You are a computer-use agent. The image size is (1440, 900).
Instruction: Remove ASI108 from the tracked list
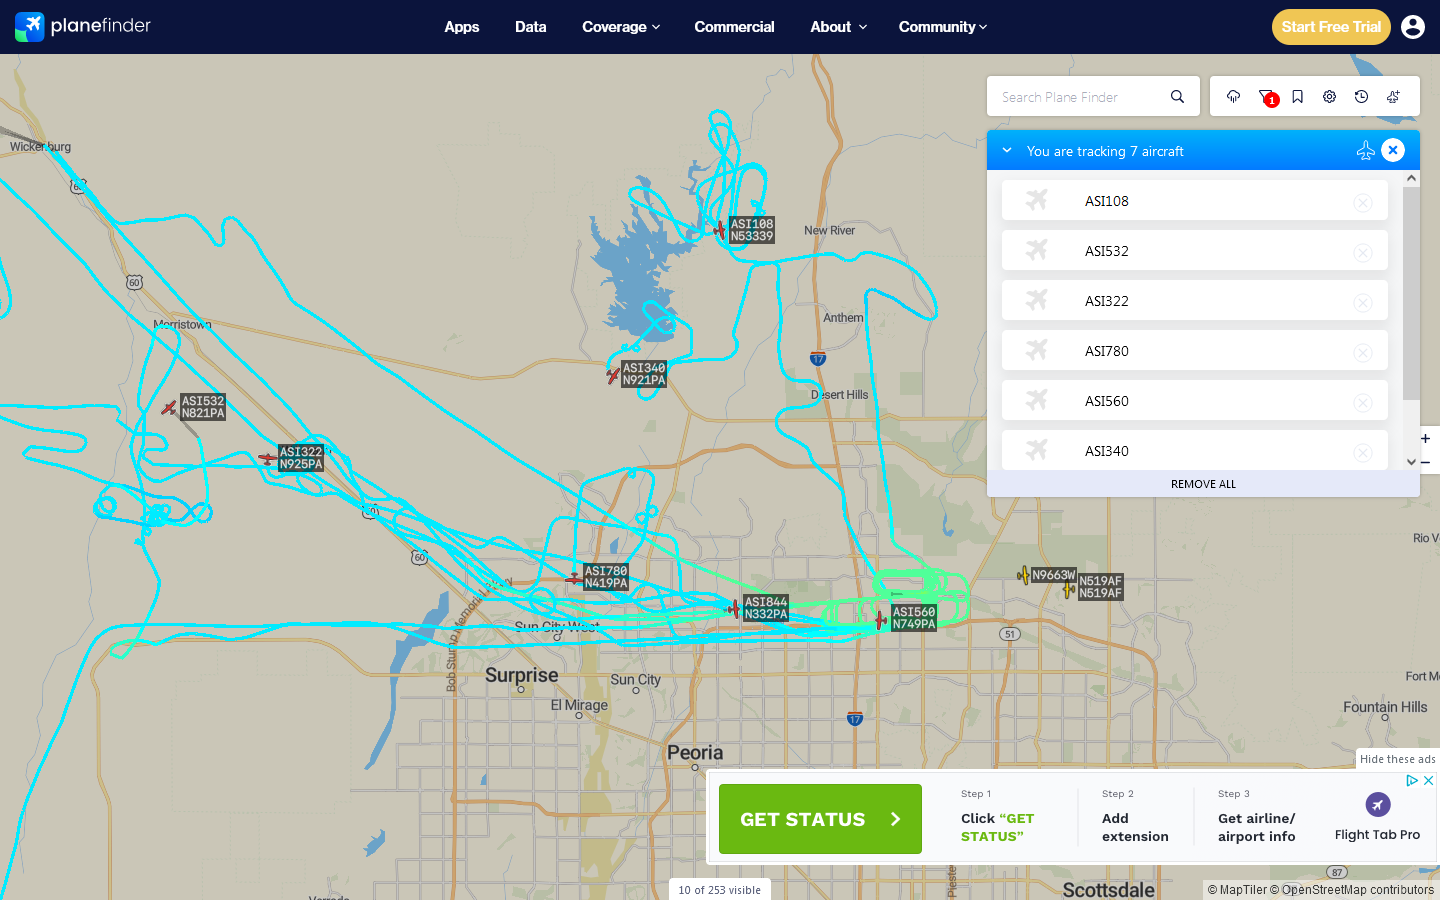(x=1363, y=202)
